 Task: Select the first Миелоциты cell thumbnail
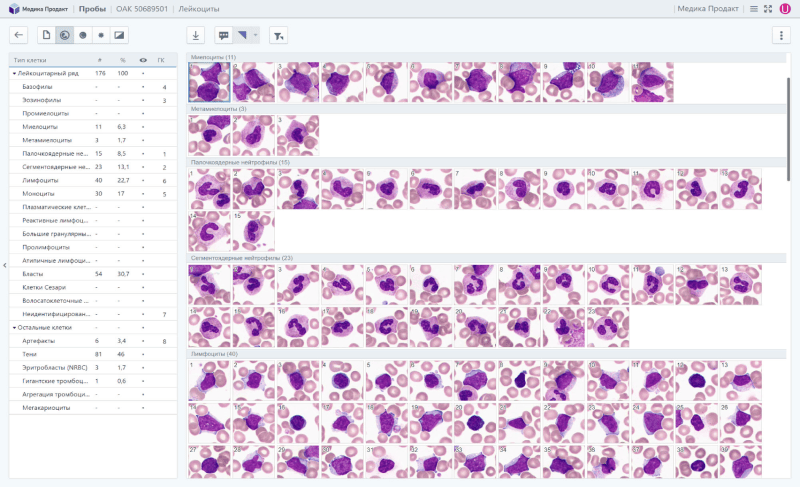tap(209, 83)
